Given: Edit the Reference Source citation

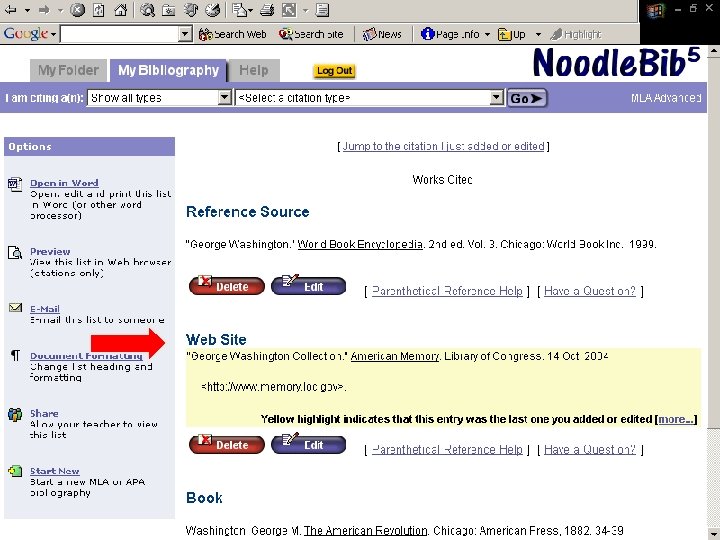Looking at the screenshot, I should tap(309, 286).
